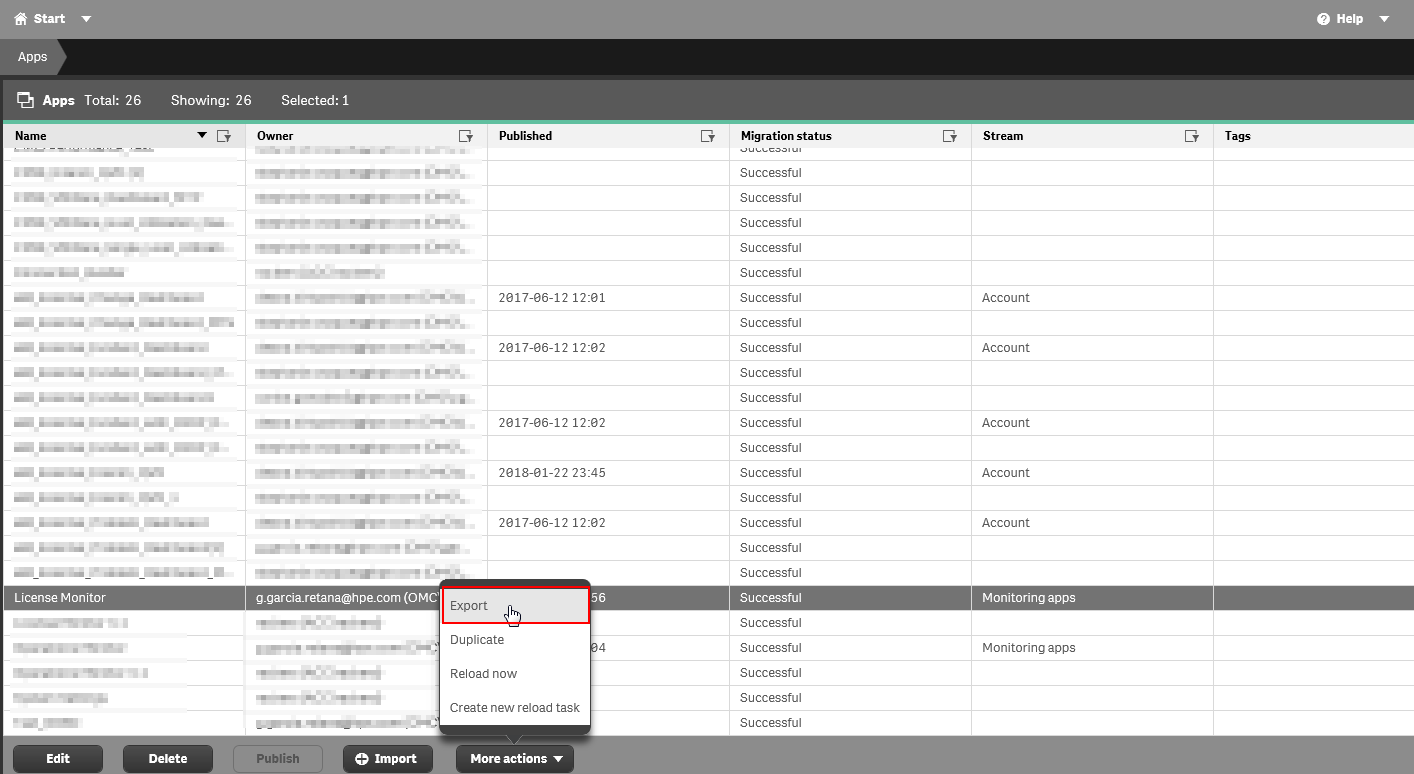Open filter for Migration status column
The width and height of the screenshot is (1414, 774).
pos(950,136)
